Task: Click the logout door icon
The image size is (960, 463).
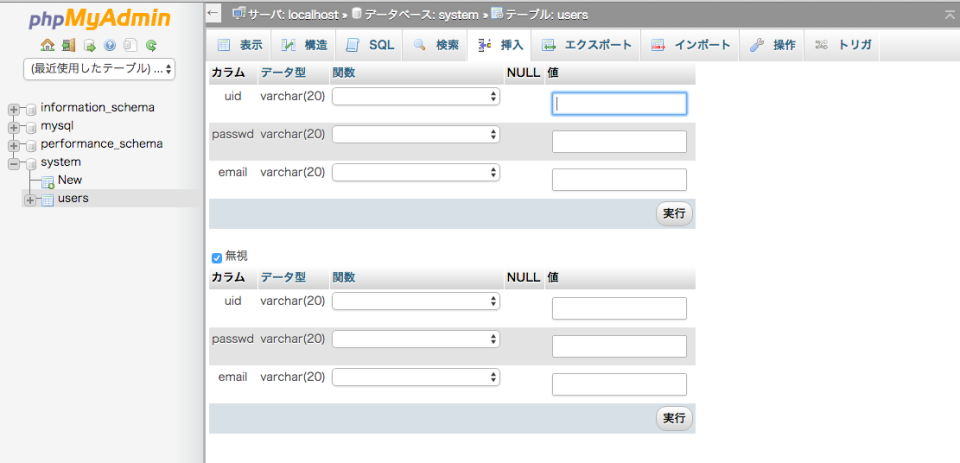Action: coord(68,45)
